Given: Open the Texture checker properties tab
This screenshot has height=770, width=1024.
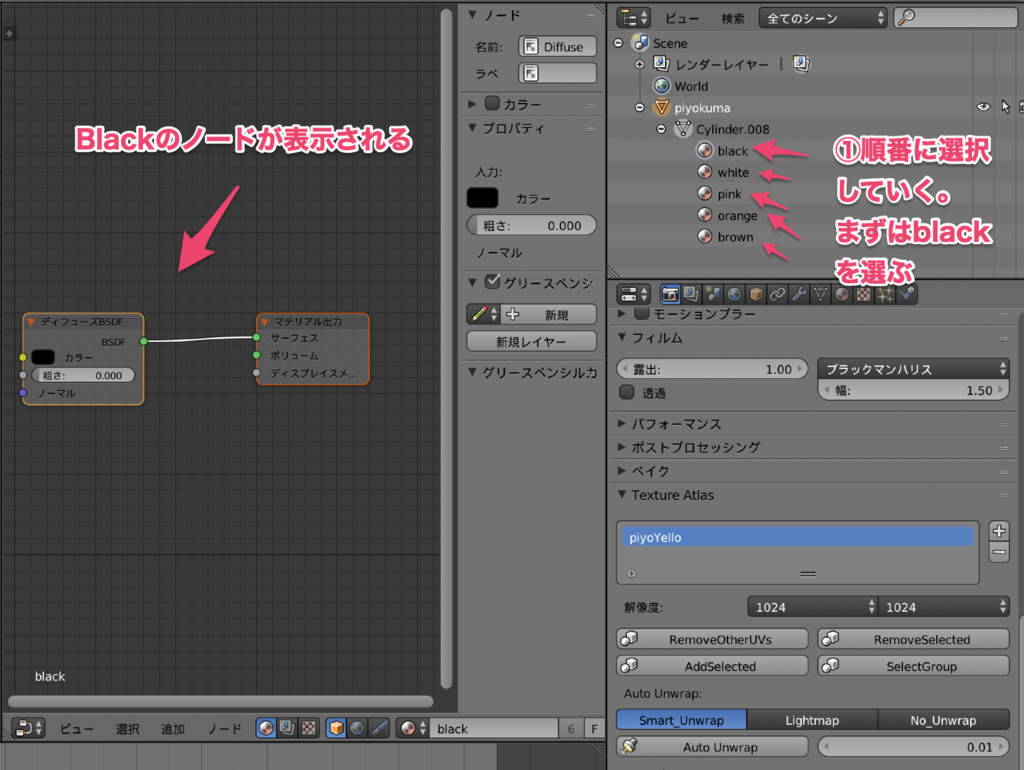Looking at the screenshot, I should (863, 295).
